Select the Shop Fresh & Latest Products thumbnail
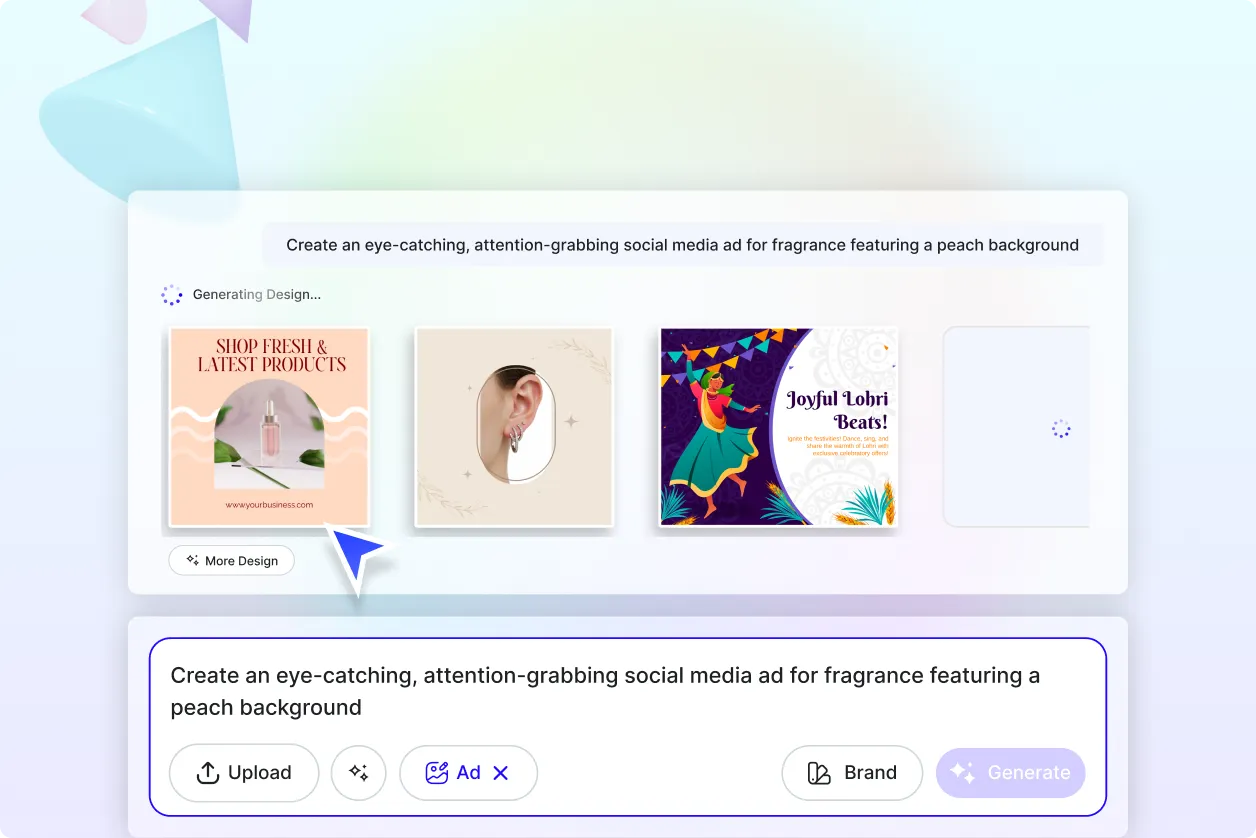Viewport: 1256px width, 838px height. click(x=268, y=427)
